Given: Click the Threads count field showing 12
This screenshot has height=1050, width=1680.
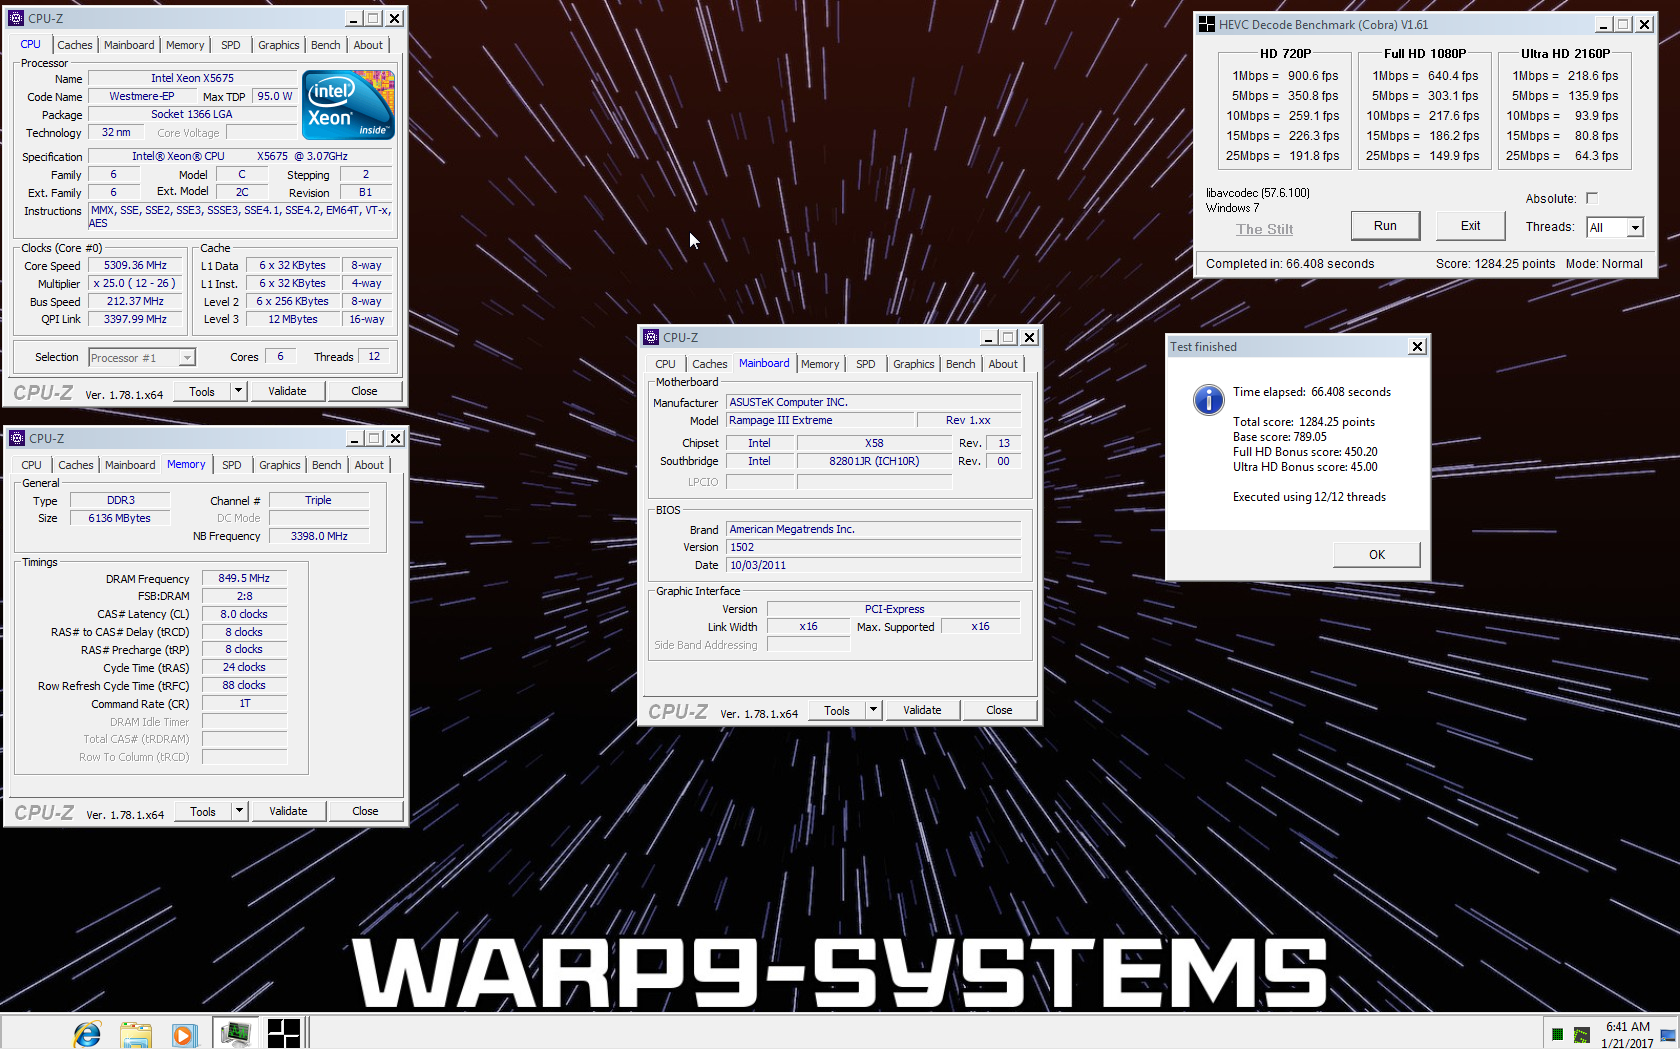Looking at the screenshot, I should [374, 357].
